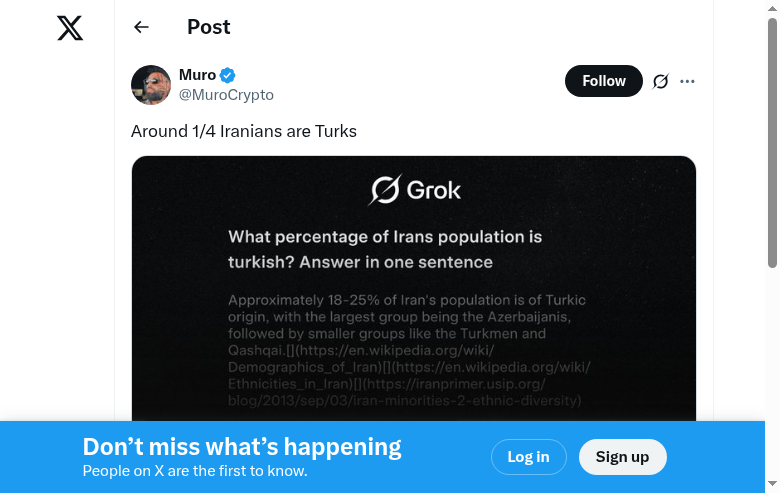Screen dimensions: 780x493
Task: Open Muro's profile picture
Action: [x=151, y=85]
